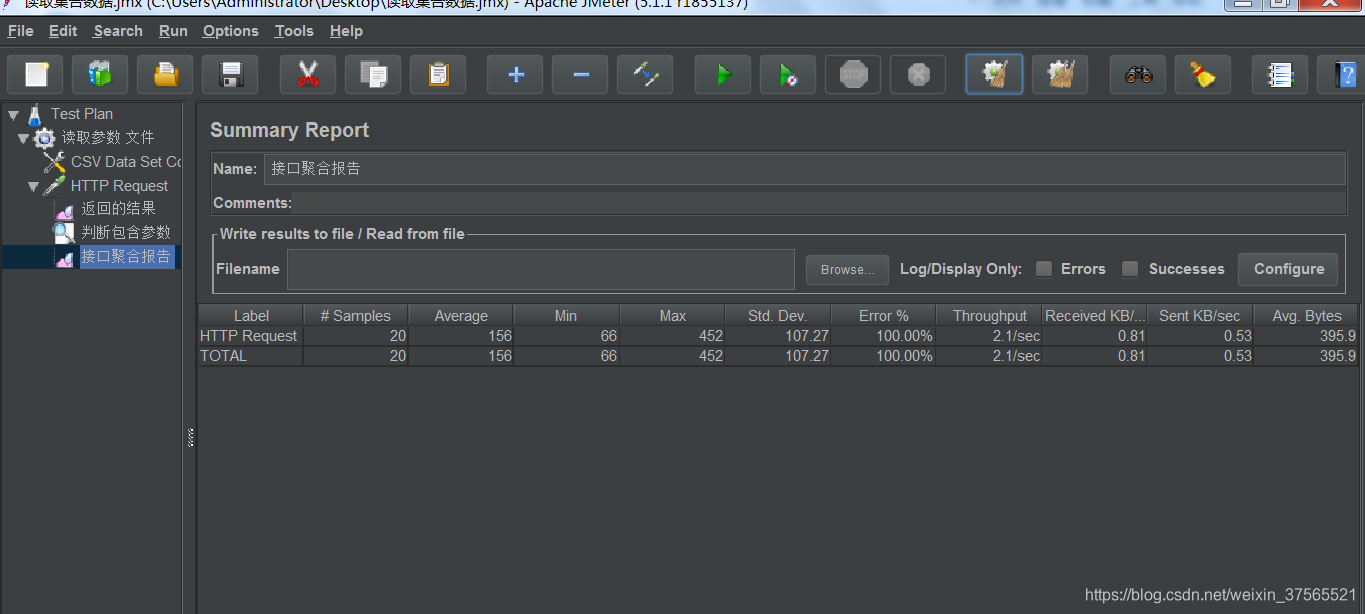Click the Std. Dev. column header
This screenshot has width=1365, height=614.
778,315
